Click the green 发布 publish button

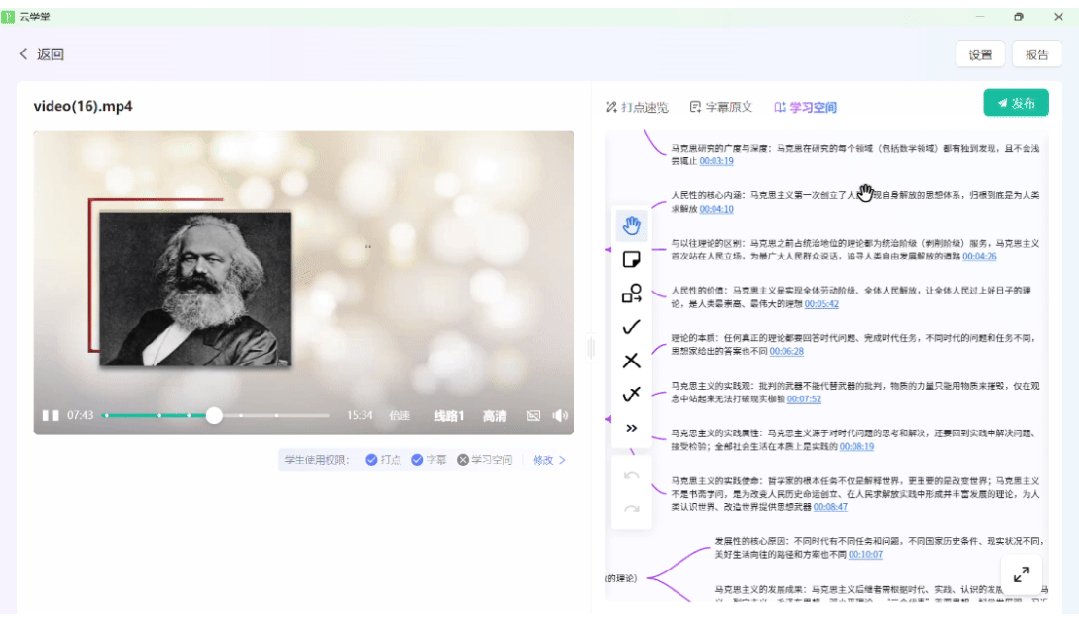1016,103
